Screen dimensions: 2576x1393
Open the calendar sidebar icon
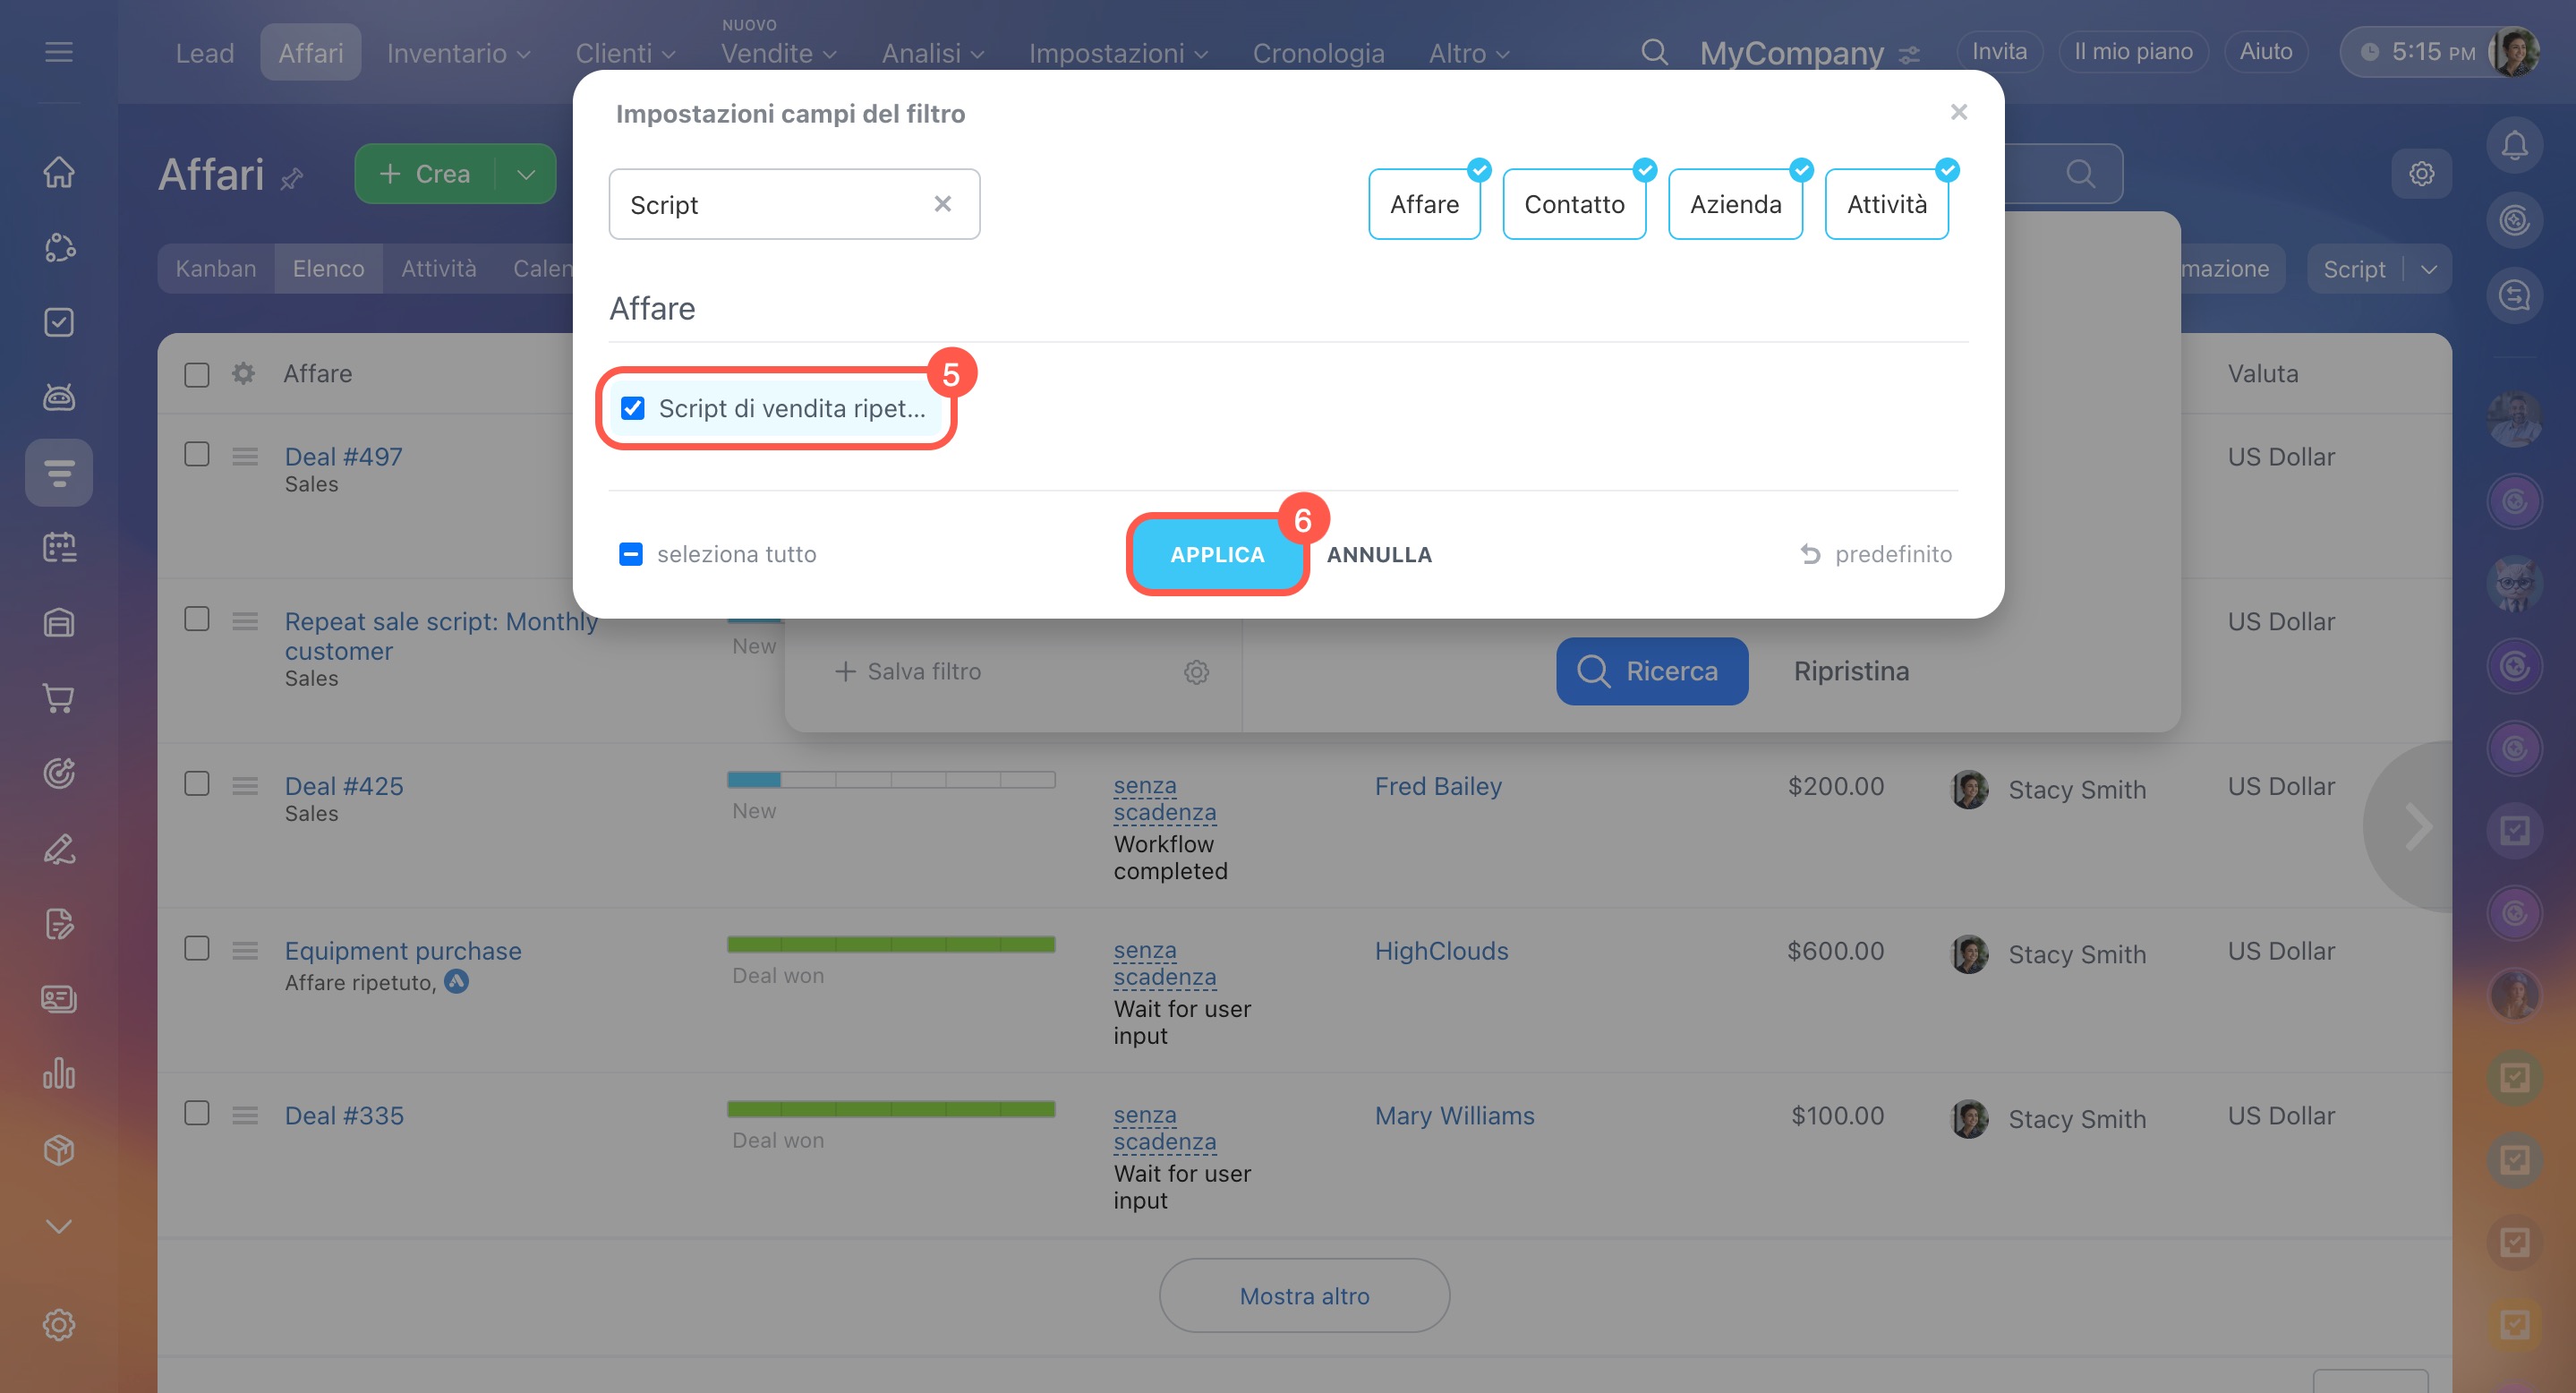pyautogui.click(x=59, y=547)
